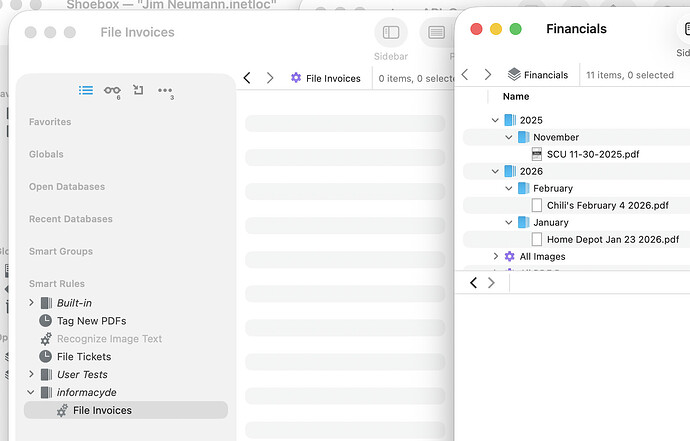690x441 pixels.
Task: Go back in File Invoices window
Action: click(x=247, y=78)
